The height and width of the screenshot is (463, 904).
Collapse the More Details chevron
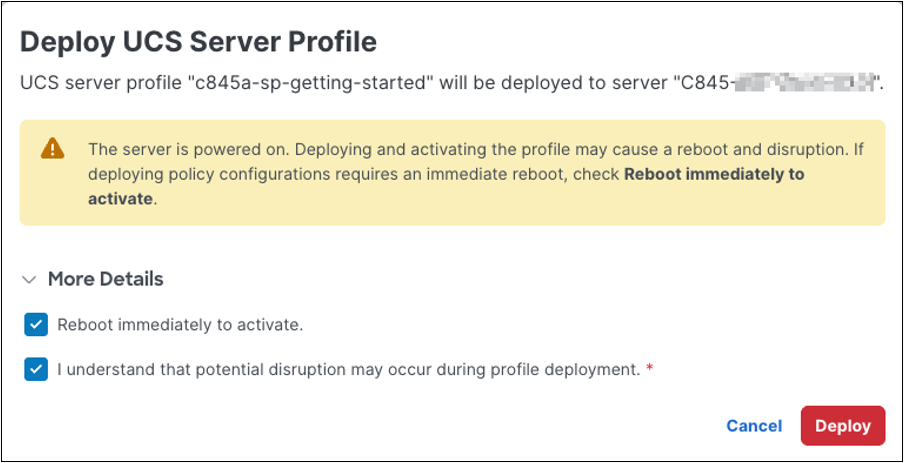(x=28, y=280)
